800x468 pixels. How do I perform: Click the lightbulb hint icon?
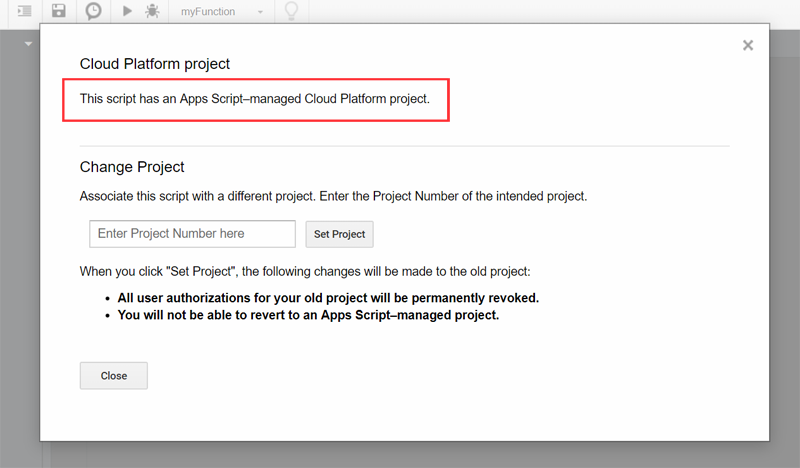291,11
